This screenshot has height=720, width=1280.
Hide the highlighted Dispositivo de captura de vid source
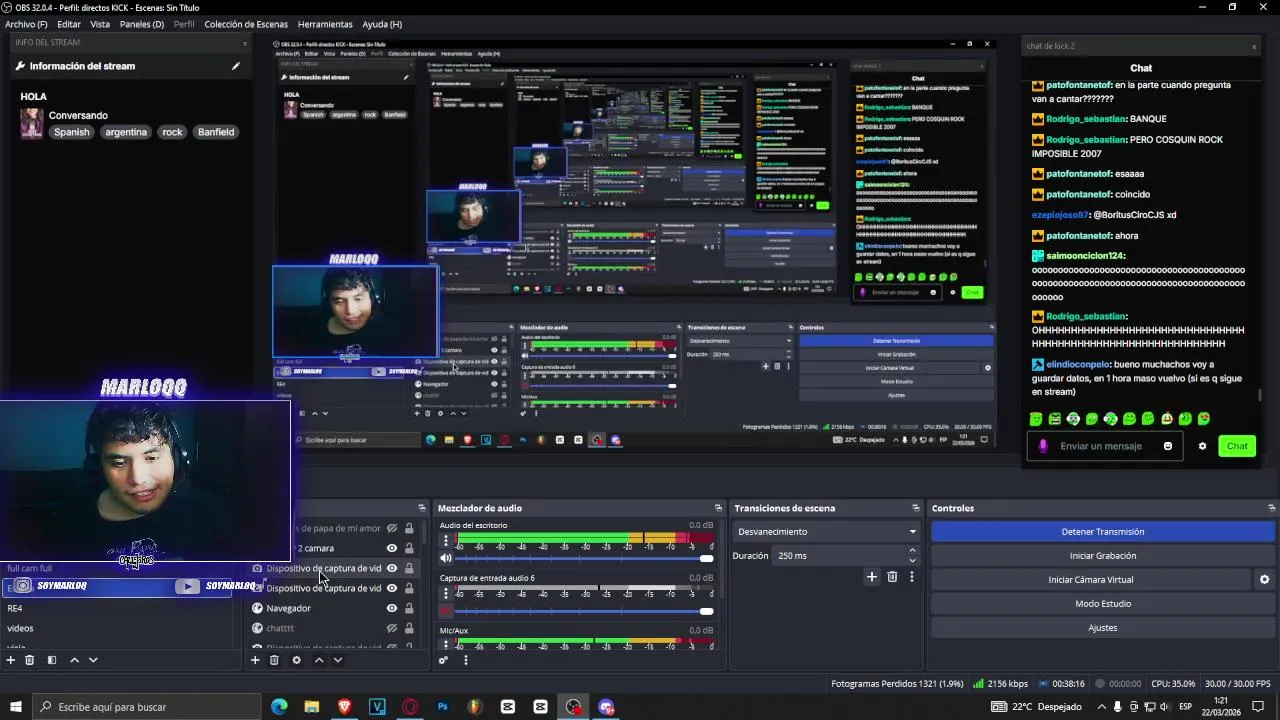(x=392, y=568)
